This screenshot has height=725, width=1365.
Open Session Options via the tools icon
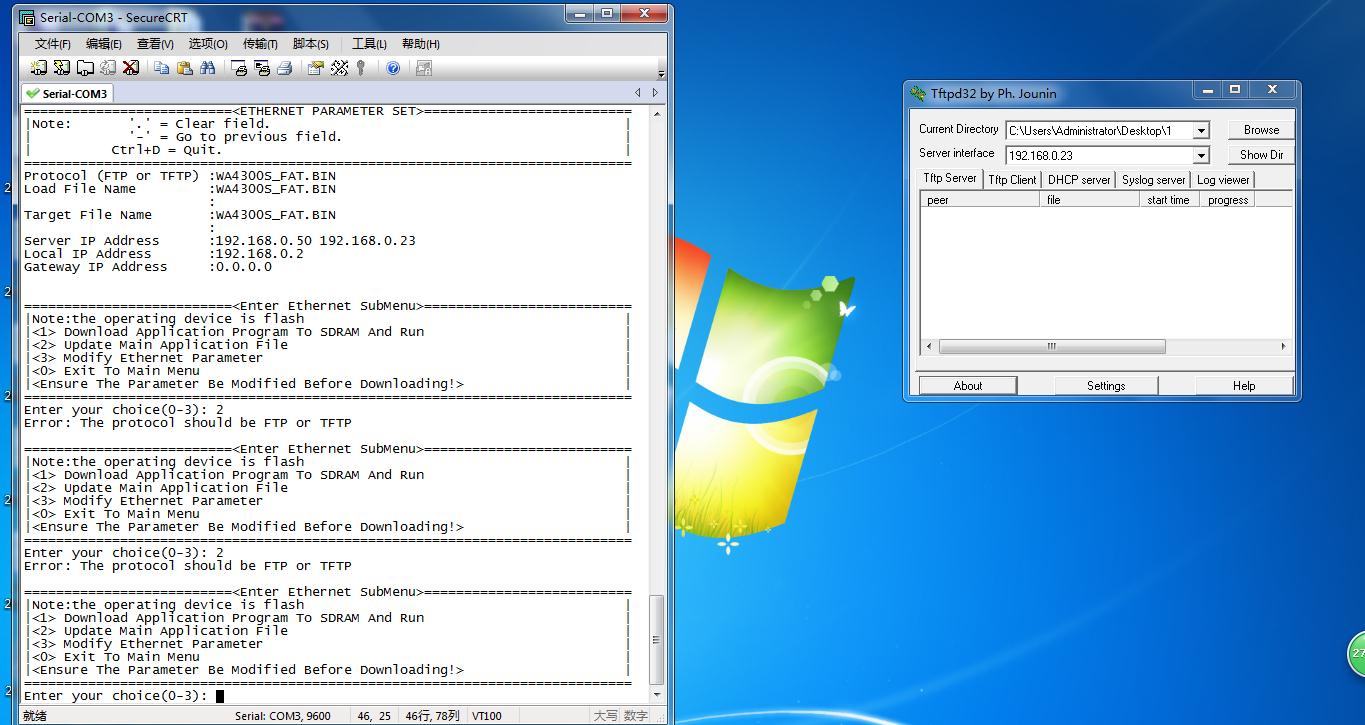[339, 68]
